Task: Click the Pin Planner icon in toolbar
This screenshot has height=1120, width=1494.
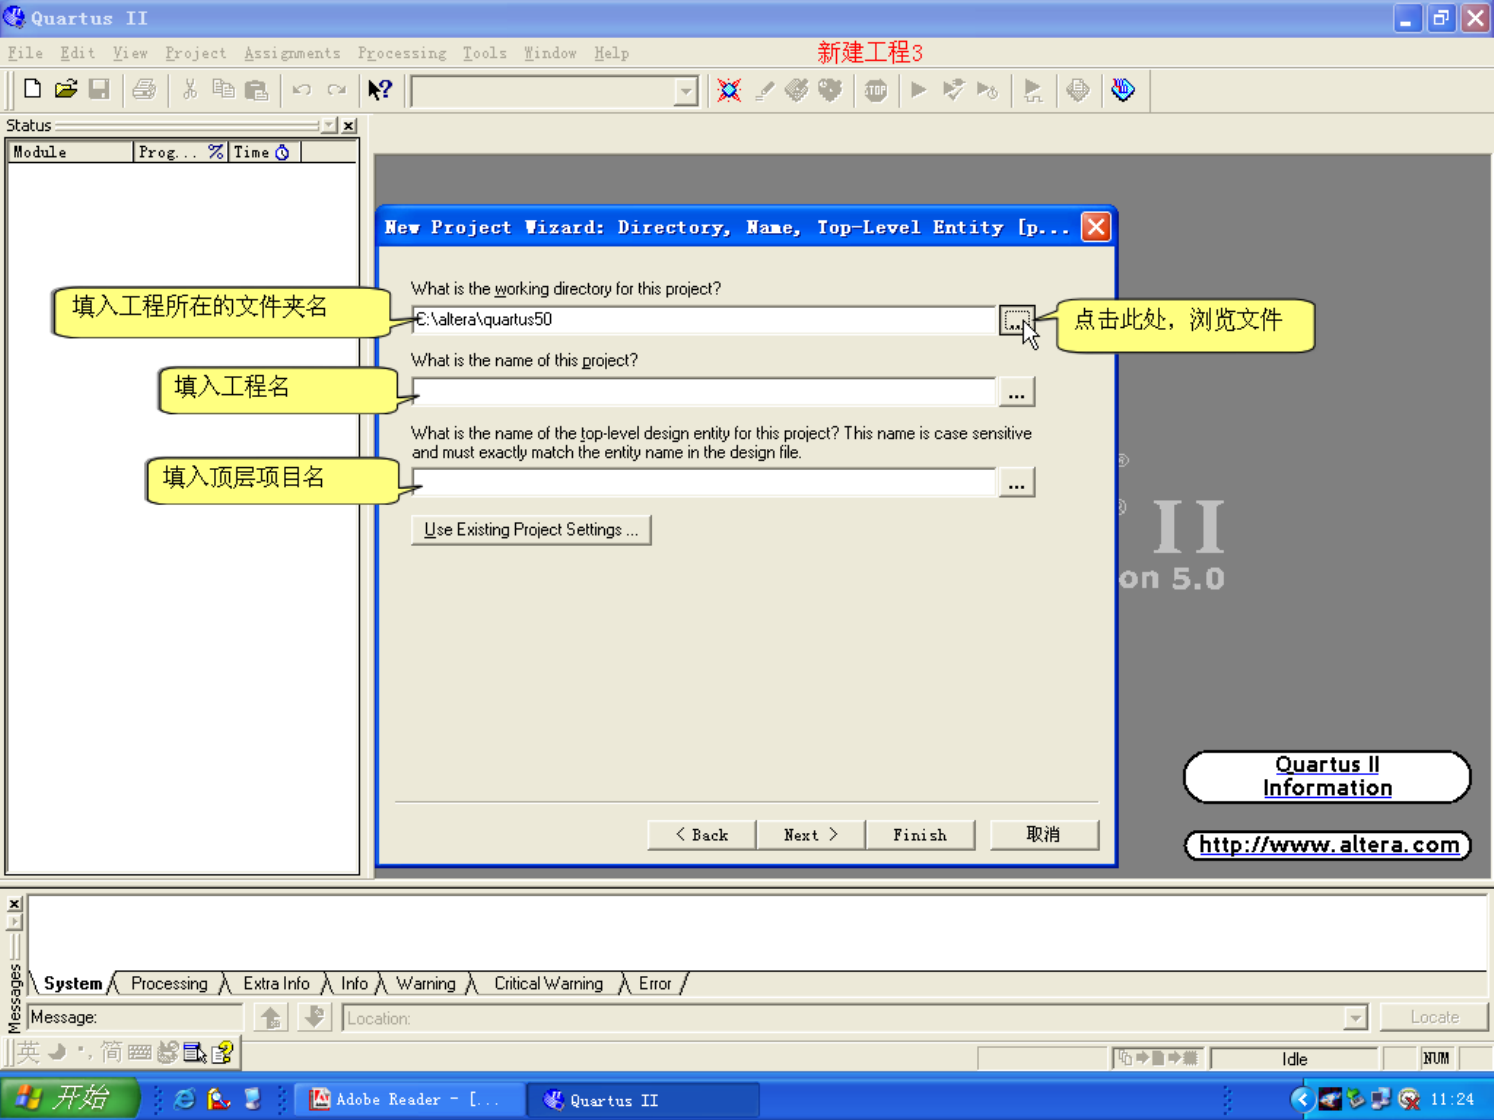Action: (x=797, y=90)
